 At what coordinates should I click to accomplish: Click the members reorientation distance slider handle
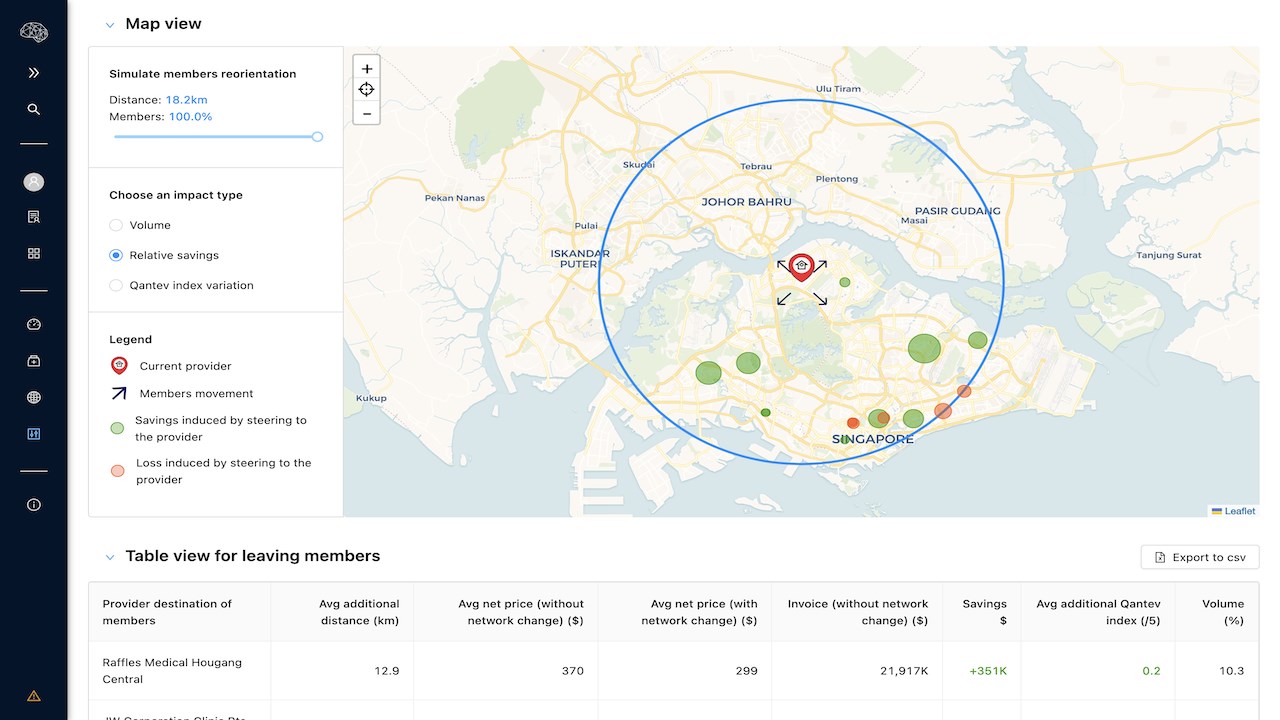[x=317, y=137]
